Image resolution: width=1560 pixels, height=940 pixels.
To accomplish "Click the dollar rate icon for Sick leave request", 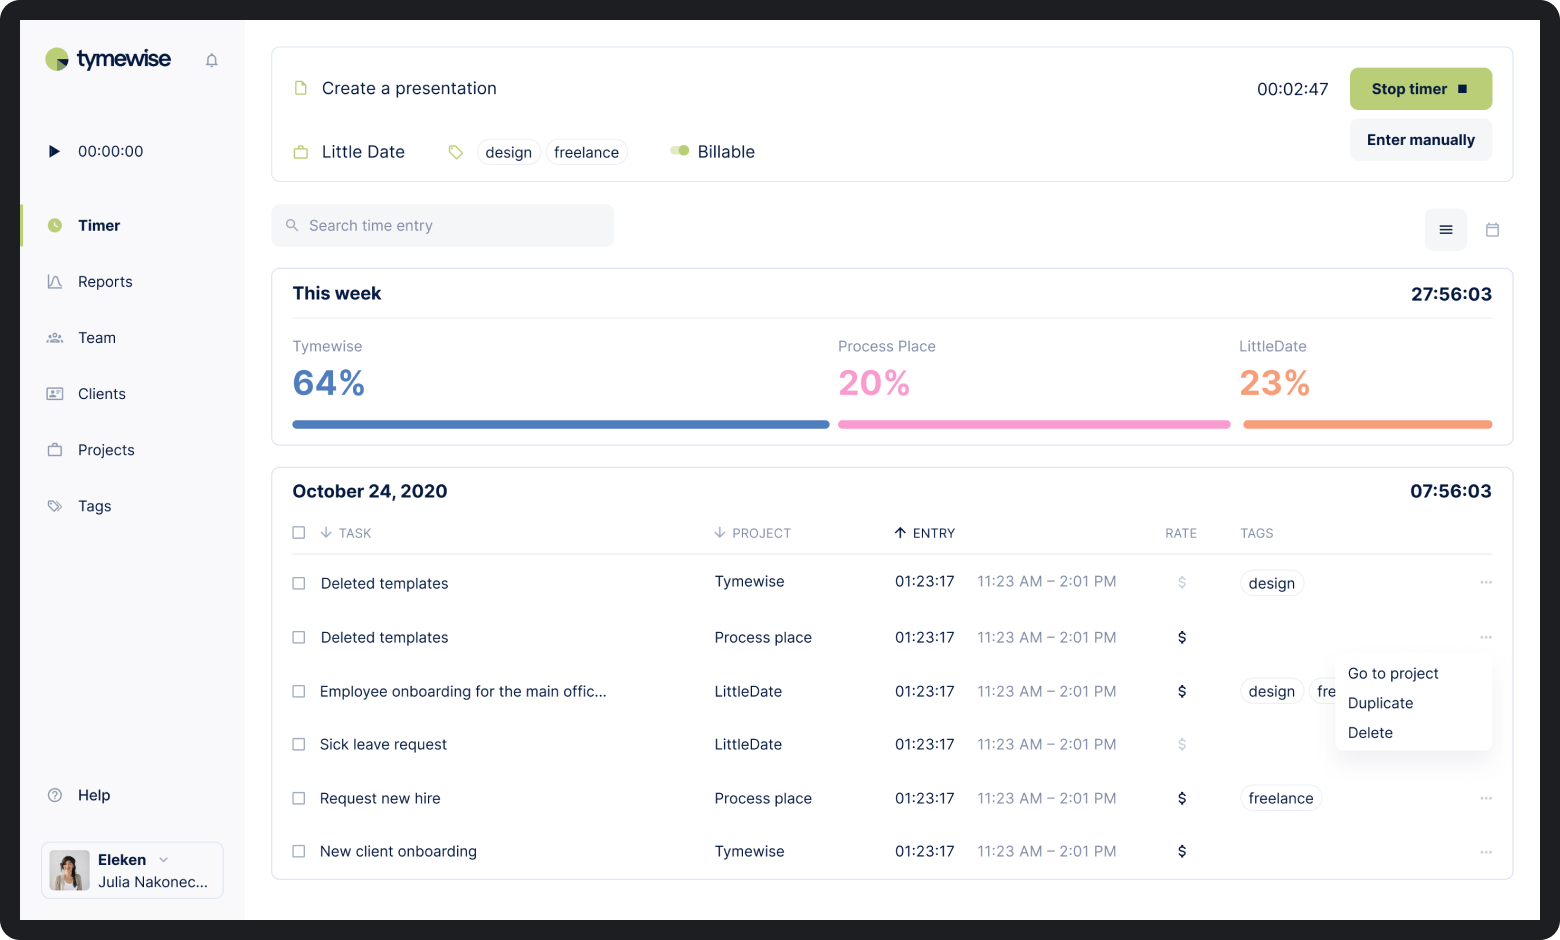I will tap(1181, 745).
